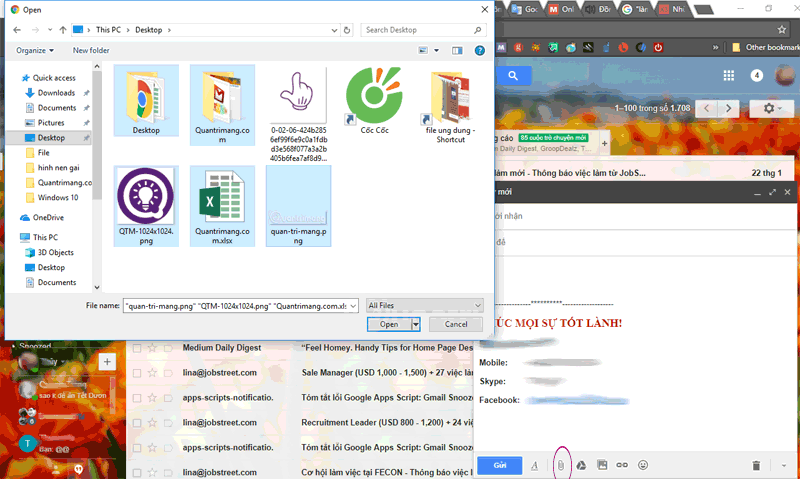Click the File name input box
The width and height of the screenshot is (800, 479).
(236, 306)
